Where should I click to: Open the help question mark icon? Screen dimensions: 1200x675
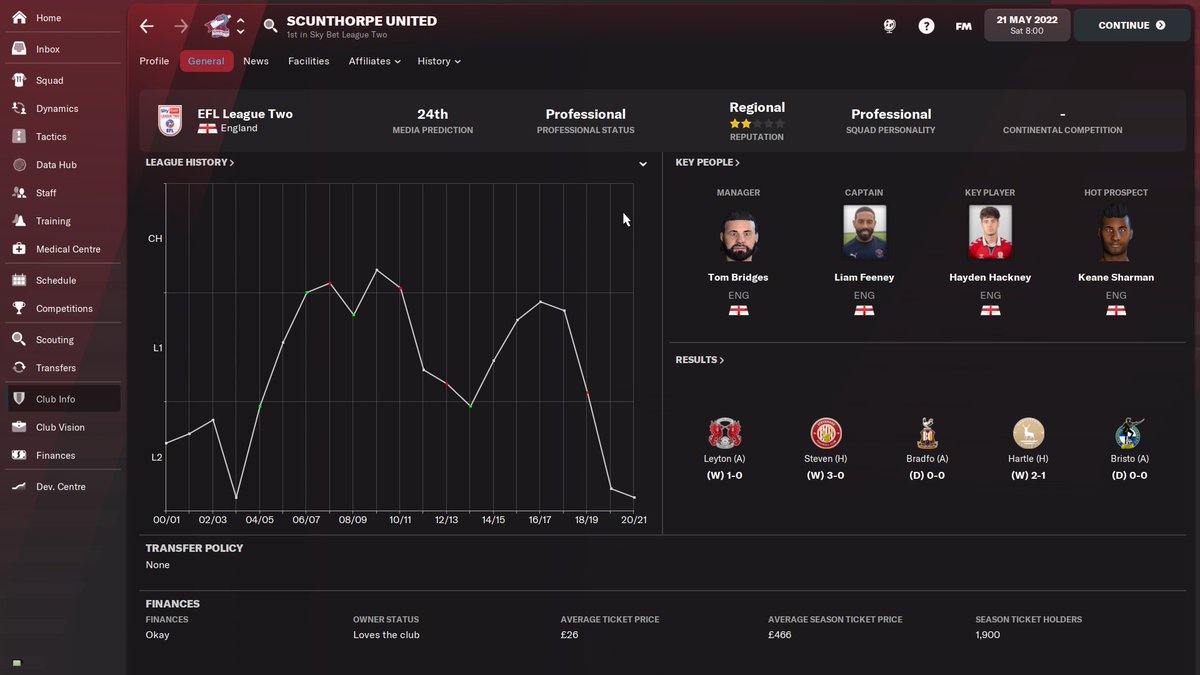(926, 26)
